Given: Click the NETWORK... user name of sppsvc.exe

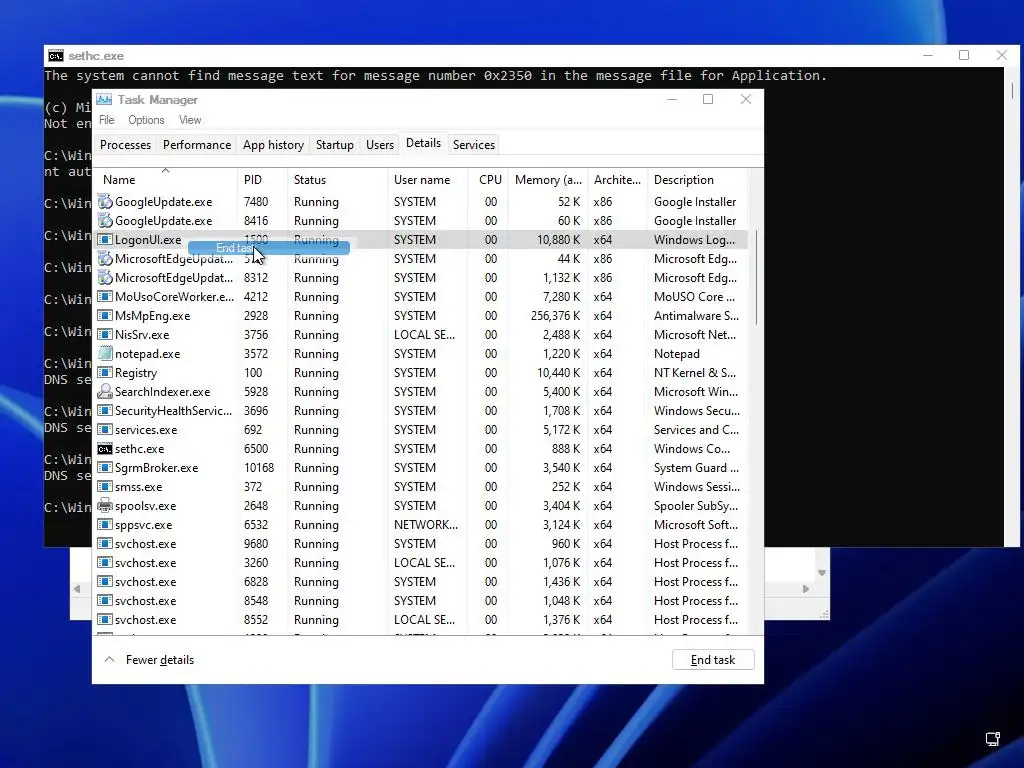Looking at the screenshot, I should pyautogui.click(x=426, y=524).
